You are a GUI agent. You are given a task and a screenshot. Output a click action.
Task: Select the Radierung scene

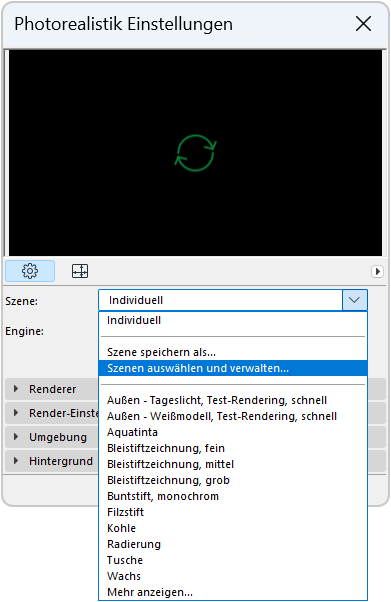(x=233, y=544)
